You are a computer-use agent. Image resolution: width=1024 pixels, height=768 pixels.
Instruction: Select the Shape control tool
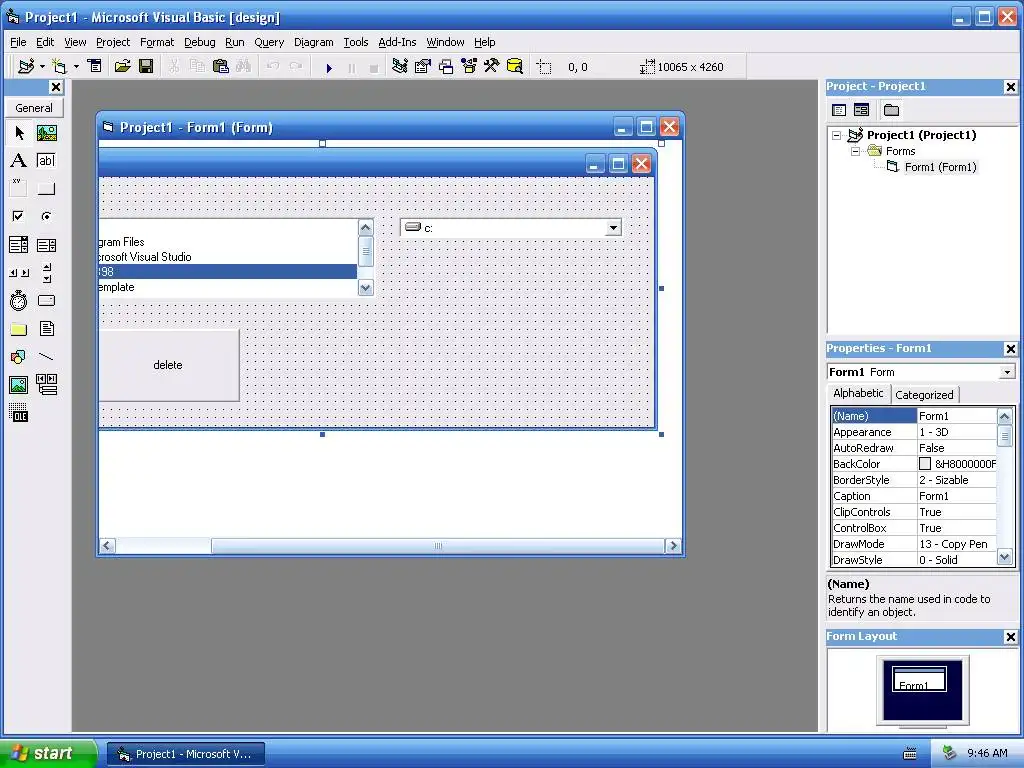point(19,357)
